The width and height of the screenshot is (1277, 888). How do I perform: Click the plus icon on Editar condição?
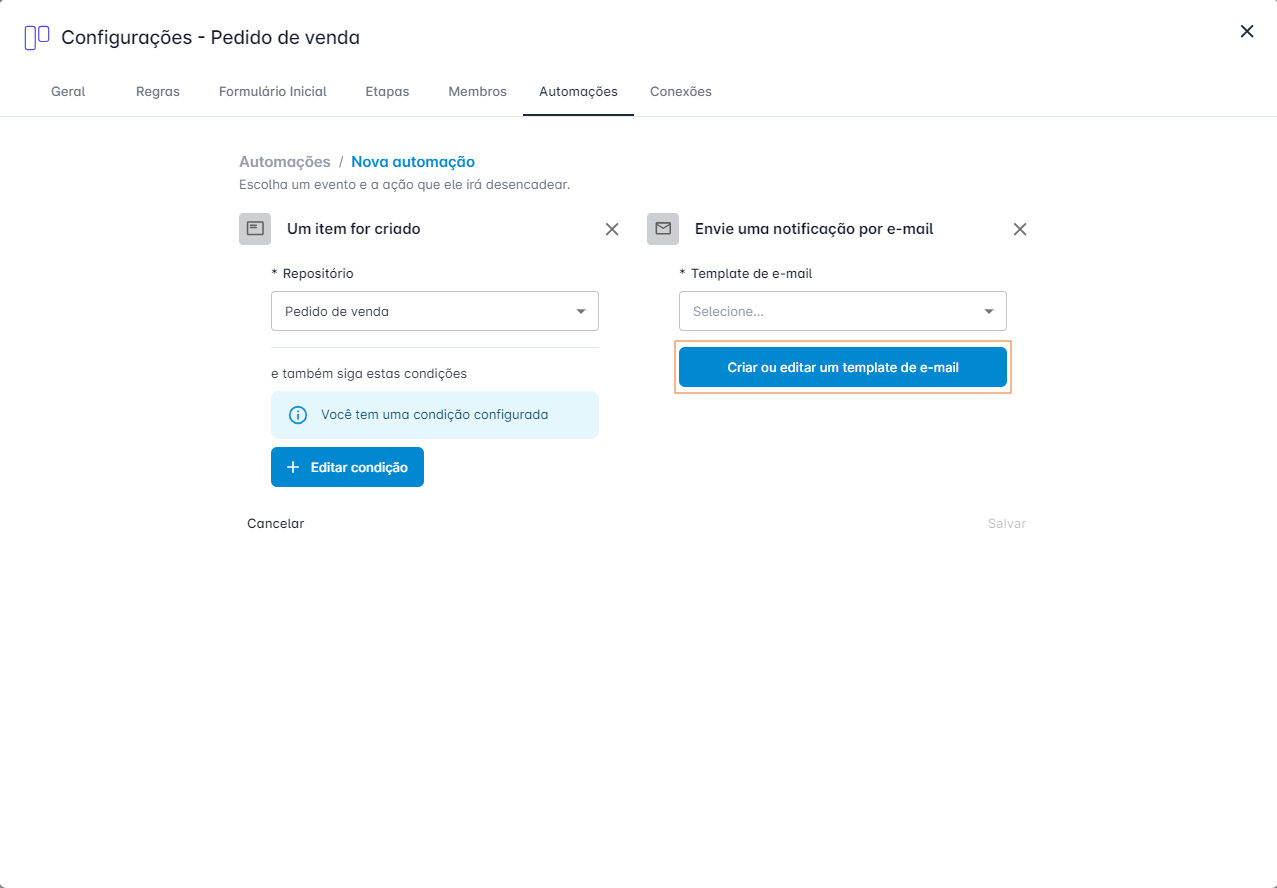(293, 467)
